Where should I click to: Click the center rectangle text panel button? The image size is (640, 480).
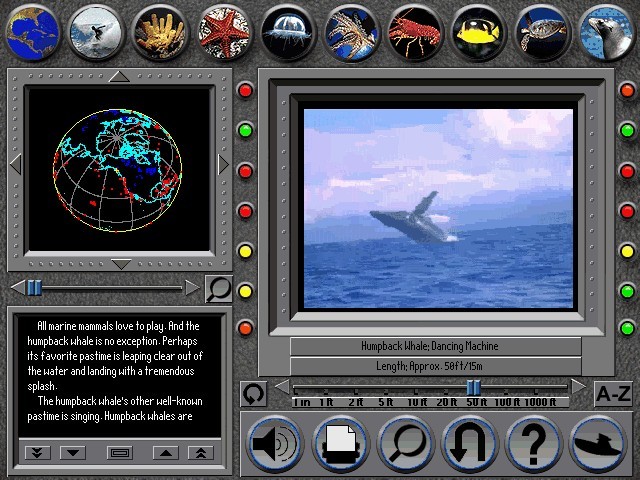tap(120, 453)
